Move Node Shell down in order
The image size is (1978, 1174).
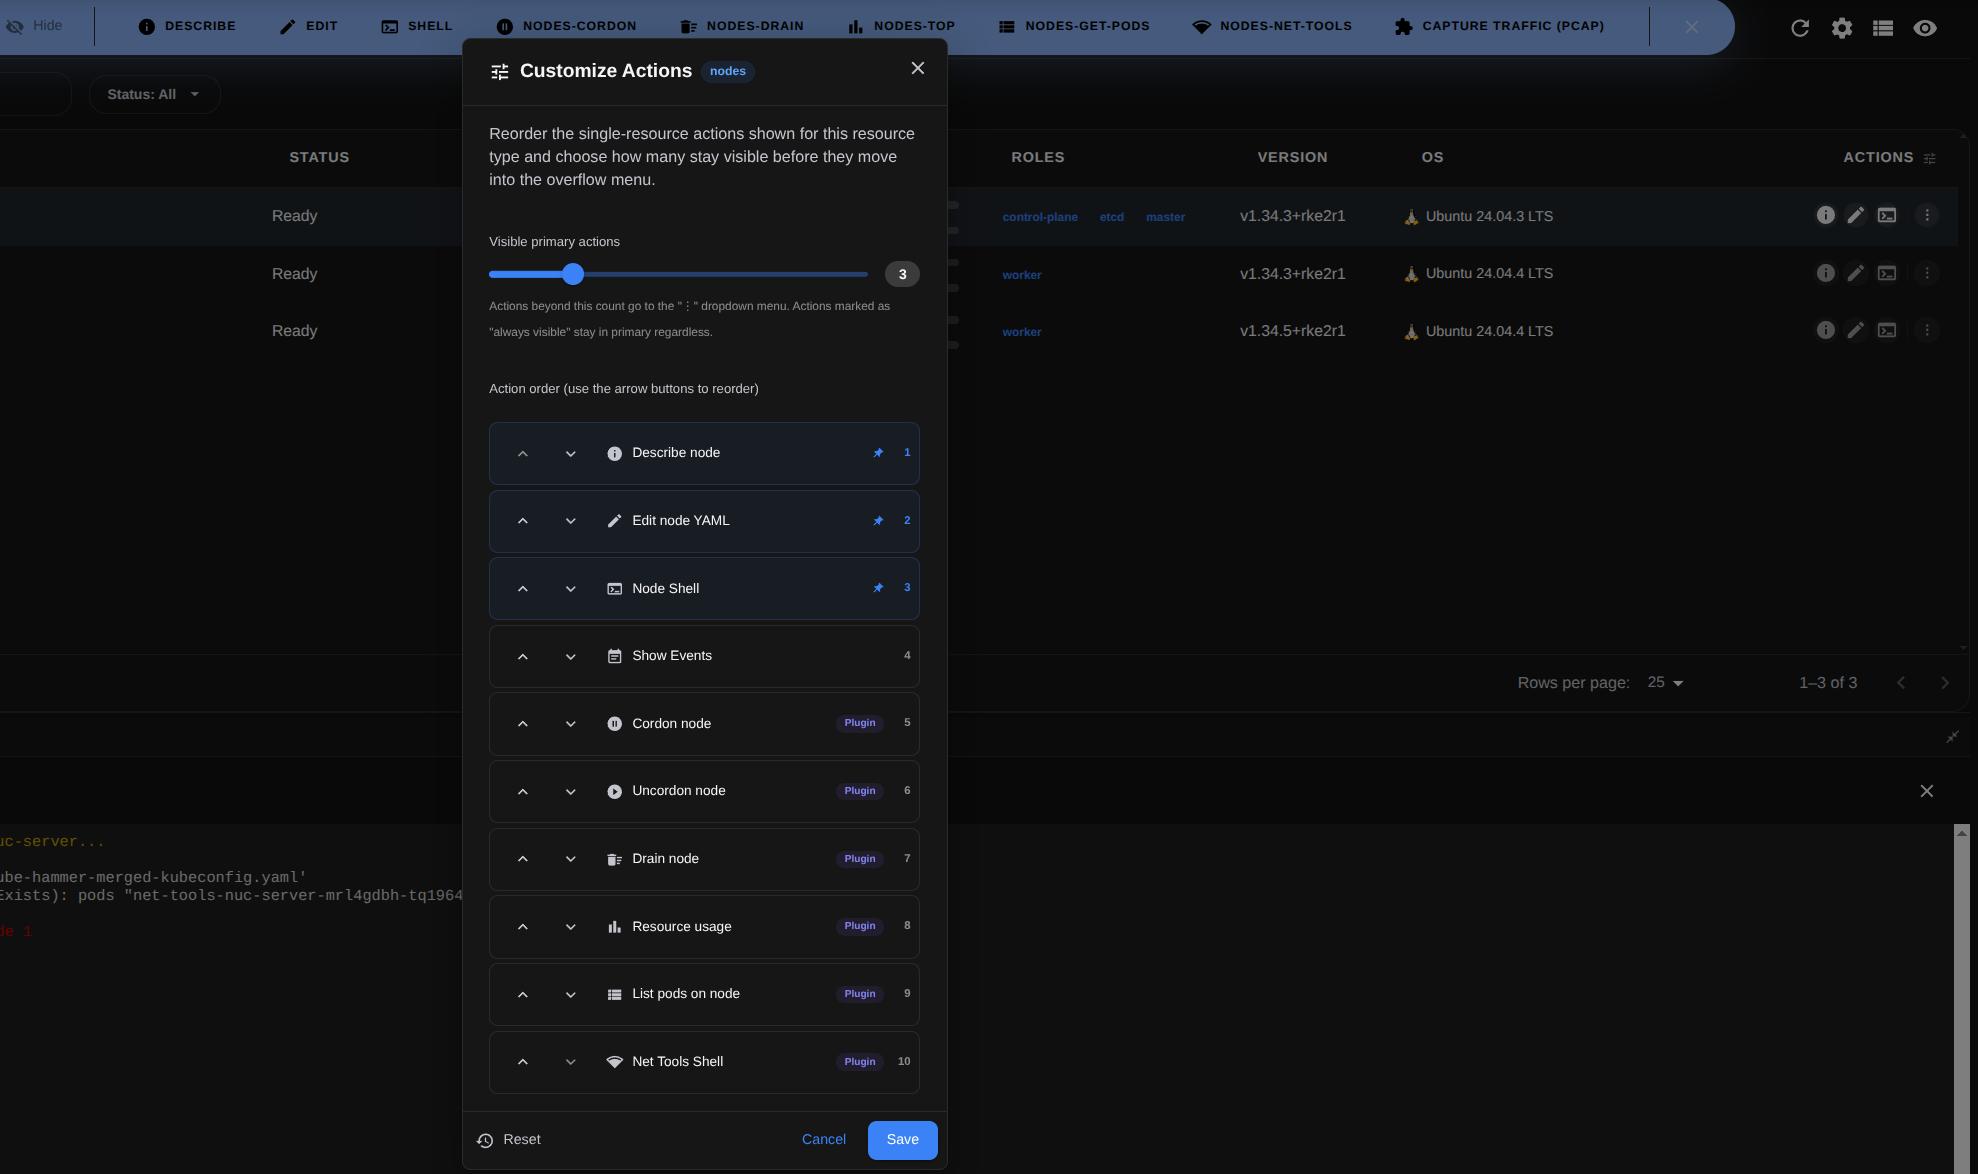[x=570, y=589]
